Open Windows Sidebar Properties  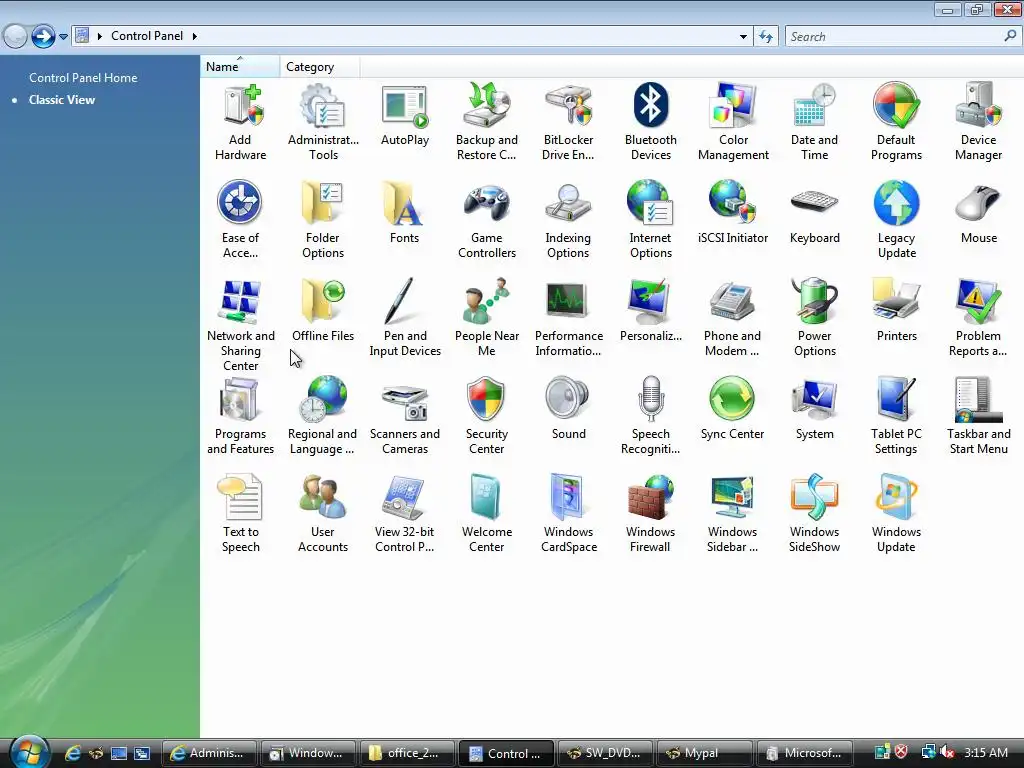click(x=733, y=514)
